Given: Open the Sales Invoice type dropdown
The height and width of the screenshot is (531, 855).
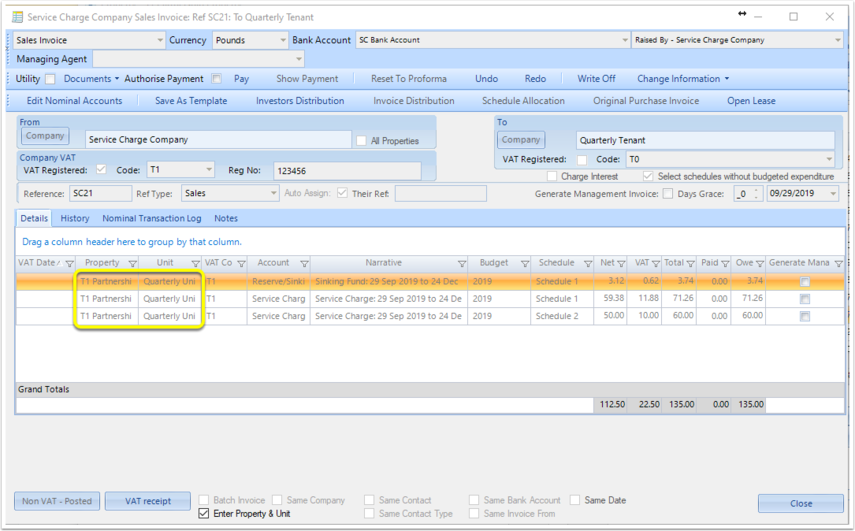Looking at the screenshot, I should (160, 40).
